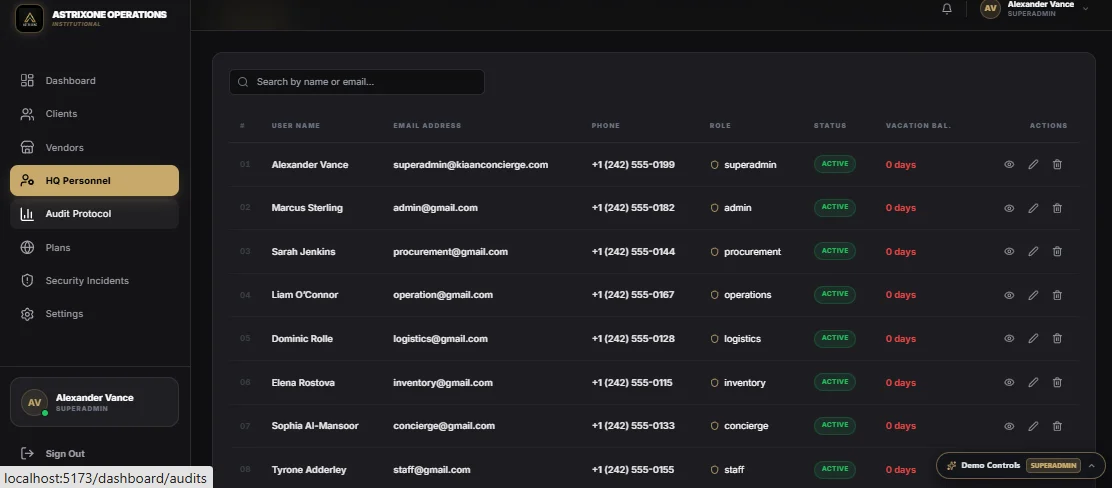Click Dominic Rolle's 0 days balance

click(901, 339)
